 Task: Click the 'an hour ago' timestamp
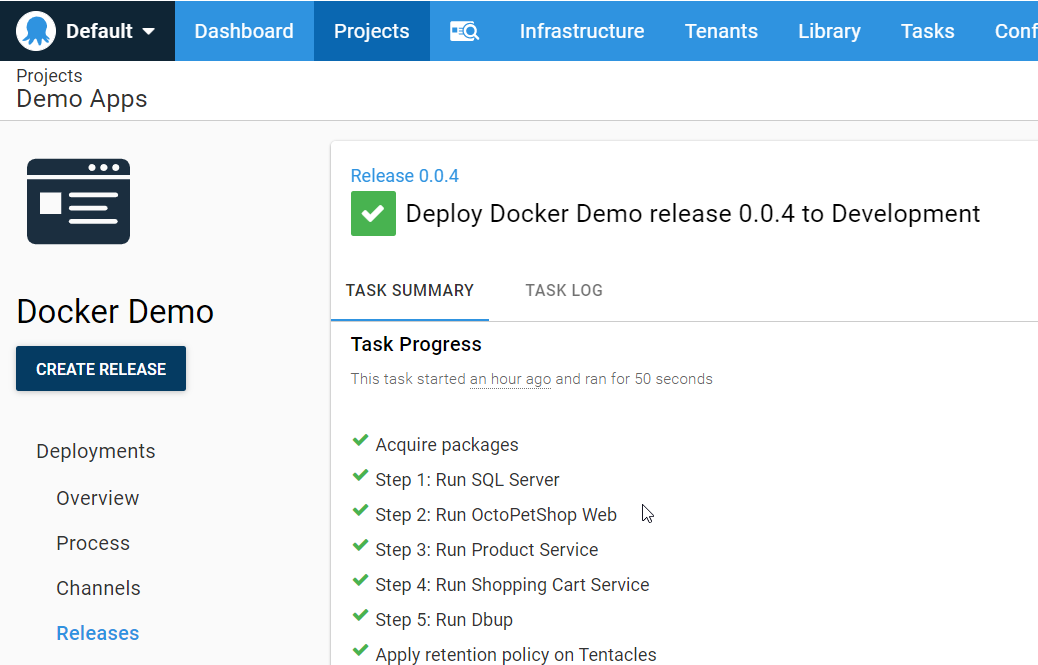(x=510, y=379)
